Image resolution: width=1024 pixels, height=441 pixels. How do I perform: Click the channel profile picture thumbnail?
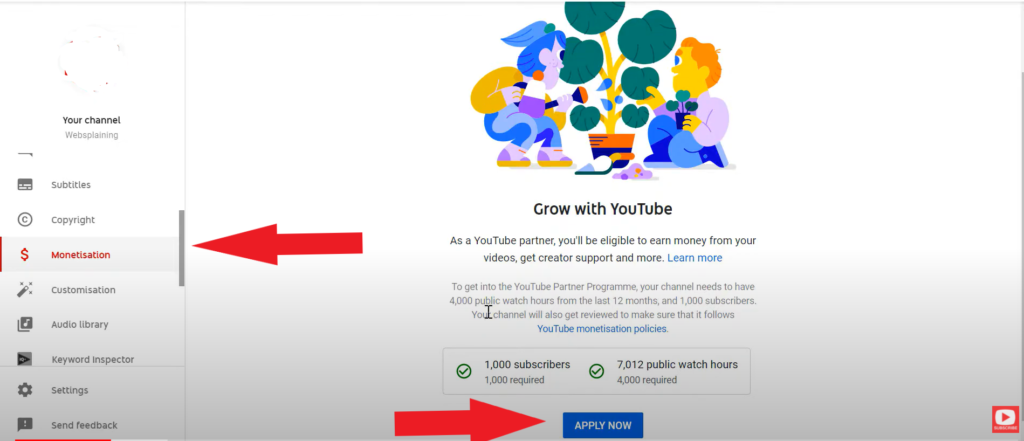[91, 60]
